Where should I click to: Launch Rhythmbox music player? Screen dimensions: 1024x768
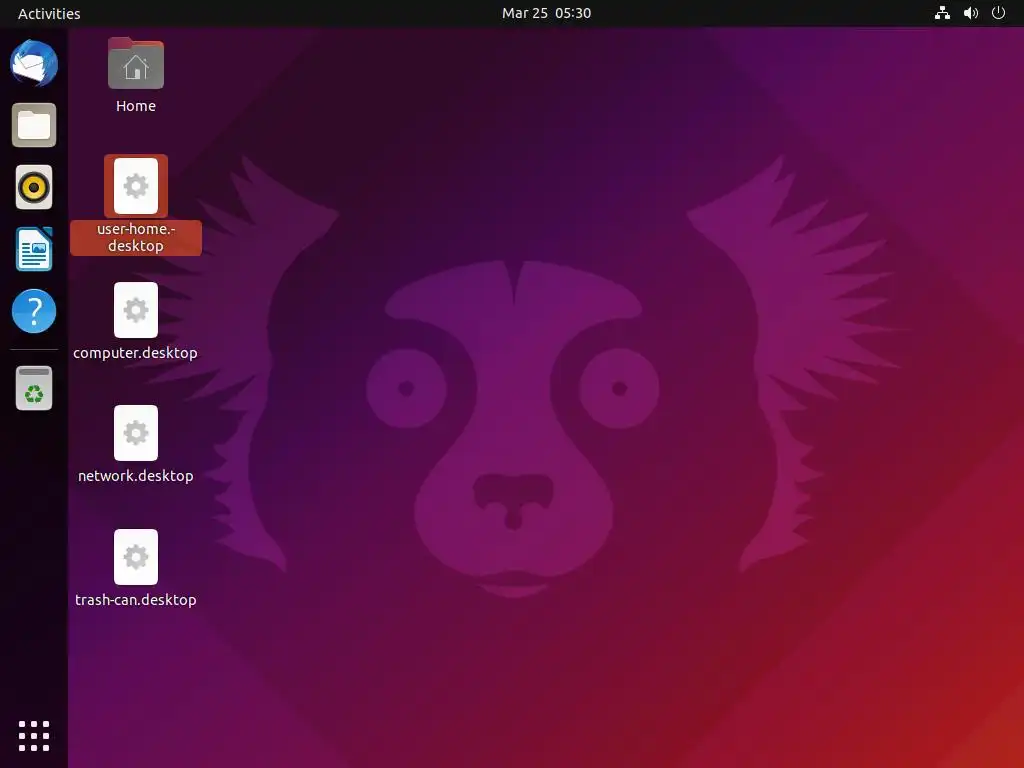click(34, 187)
